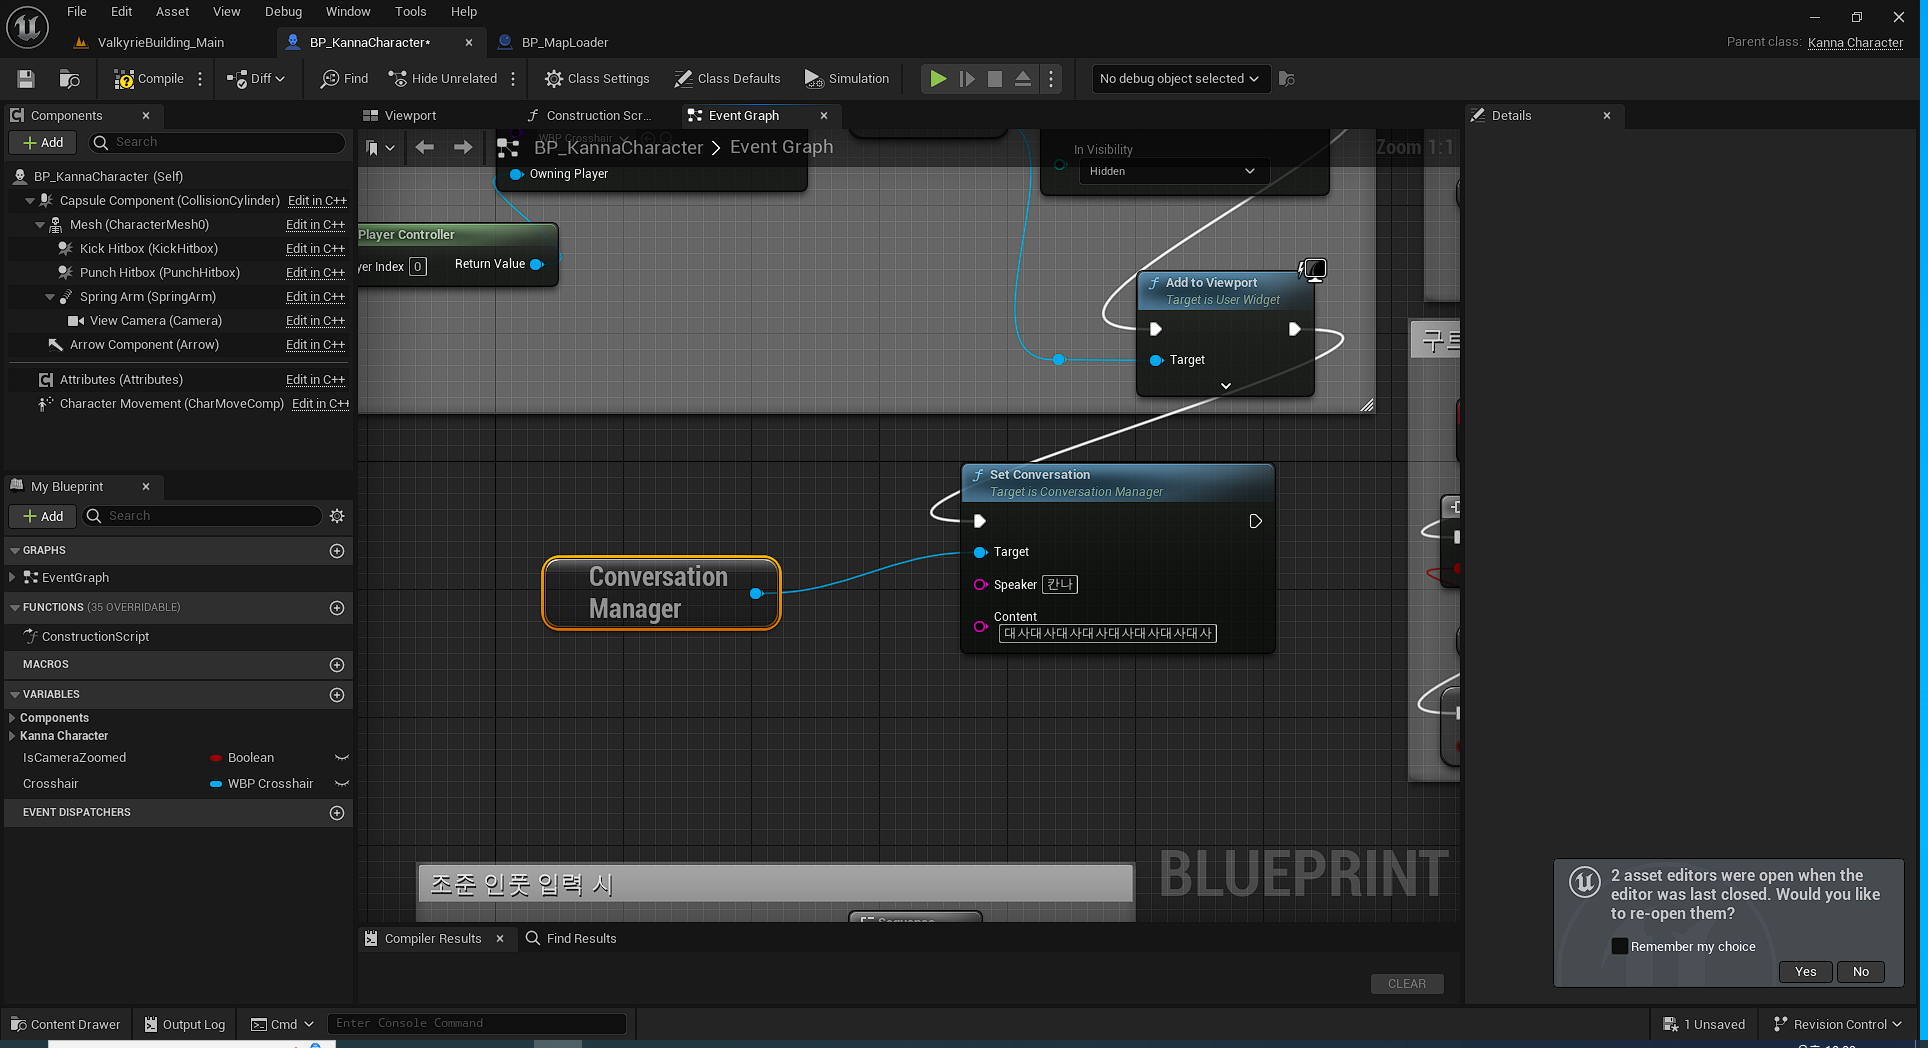Open graph bookmarks dropdown

coord(380,148)
